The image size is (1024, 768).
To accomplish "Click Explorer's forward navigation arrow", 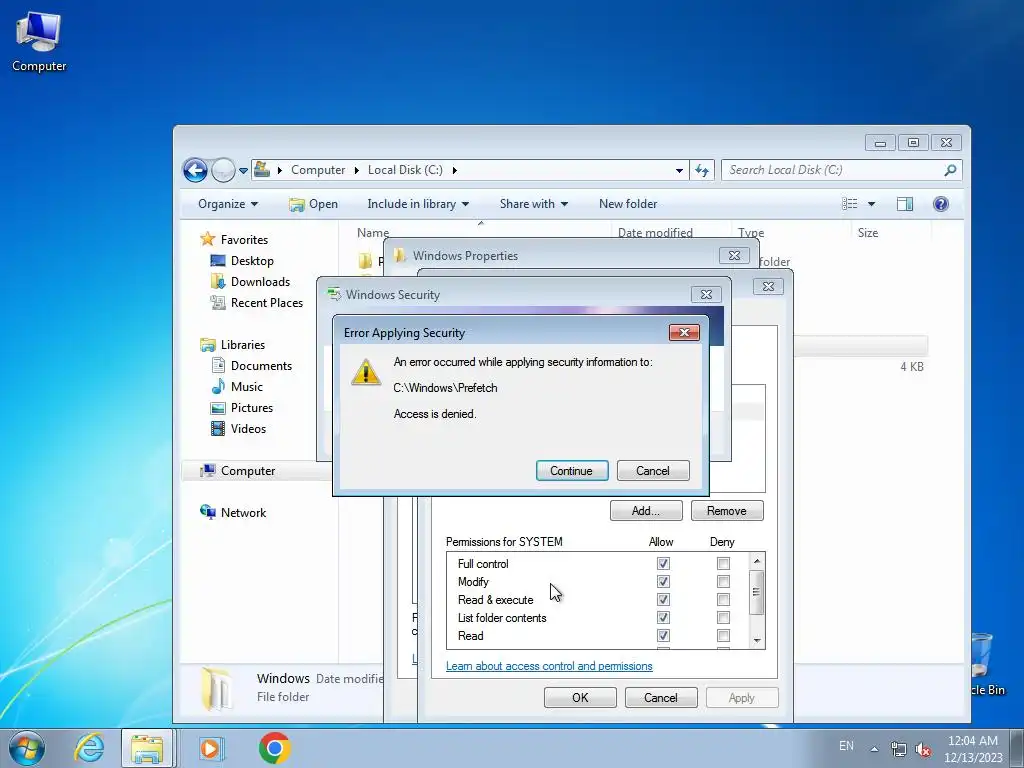I will coord(223,170).
